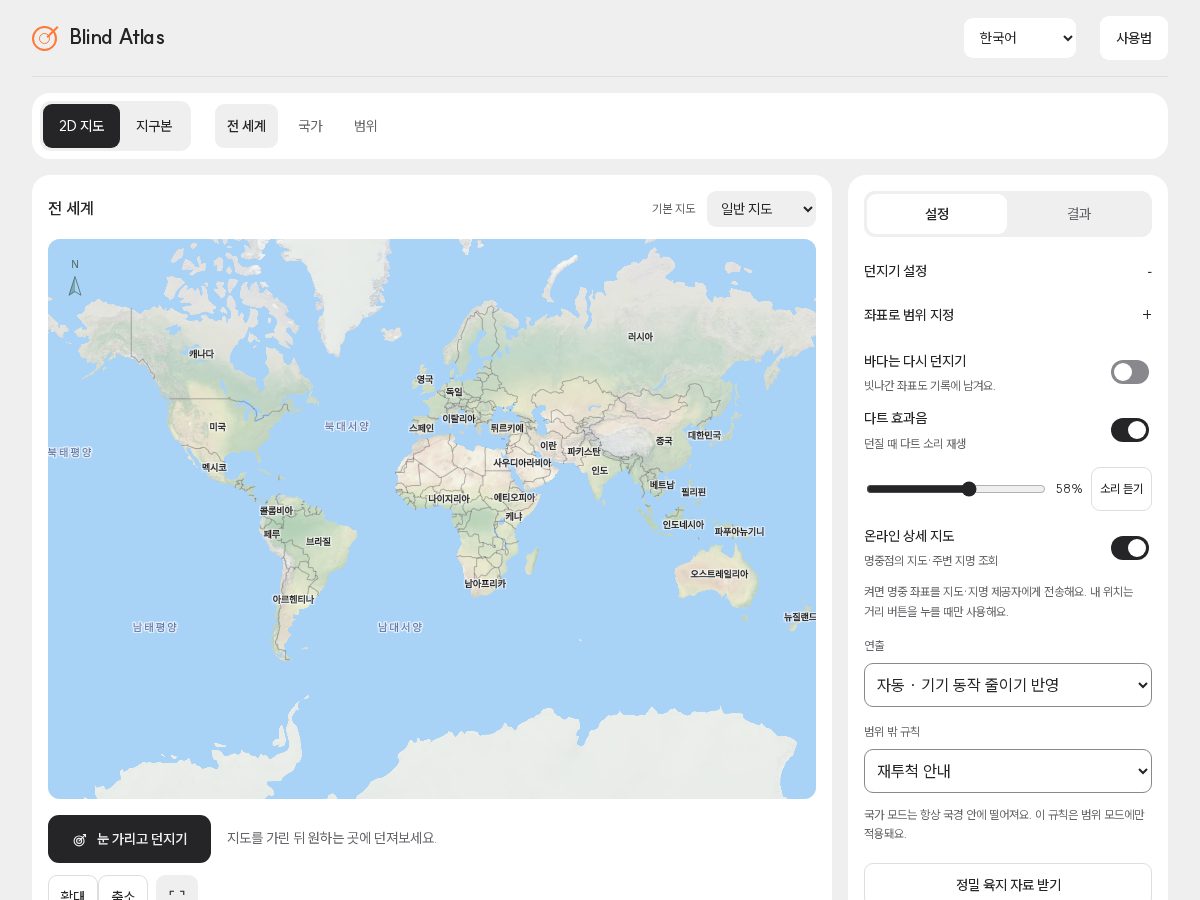Select the 전 세계 mode tab
This screenshot has height=900, width=1200.
coord(246,126)
